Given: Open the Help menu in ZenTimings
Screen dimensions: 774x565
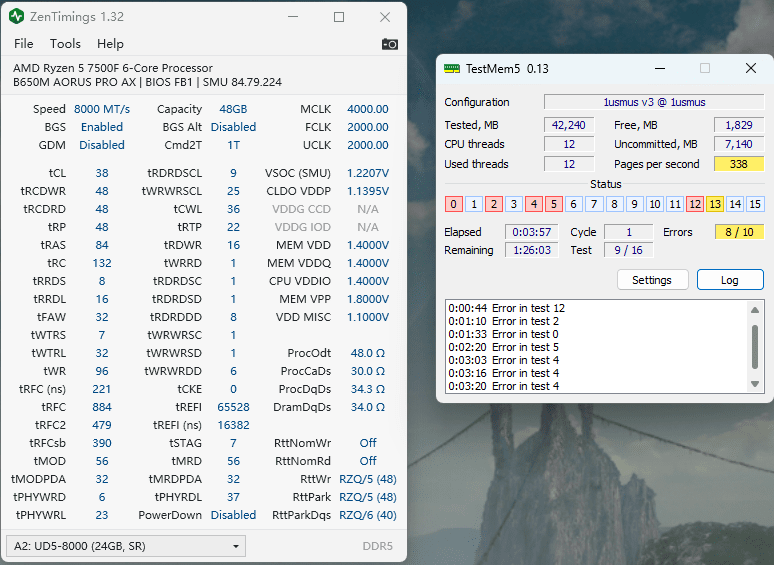Looking at the screenshot, I should point(110,44).
